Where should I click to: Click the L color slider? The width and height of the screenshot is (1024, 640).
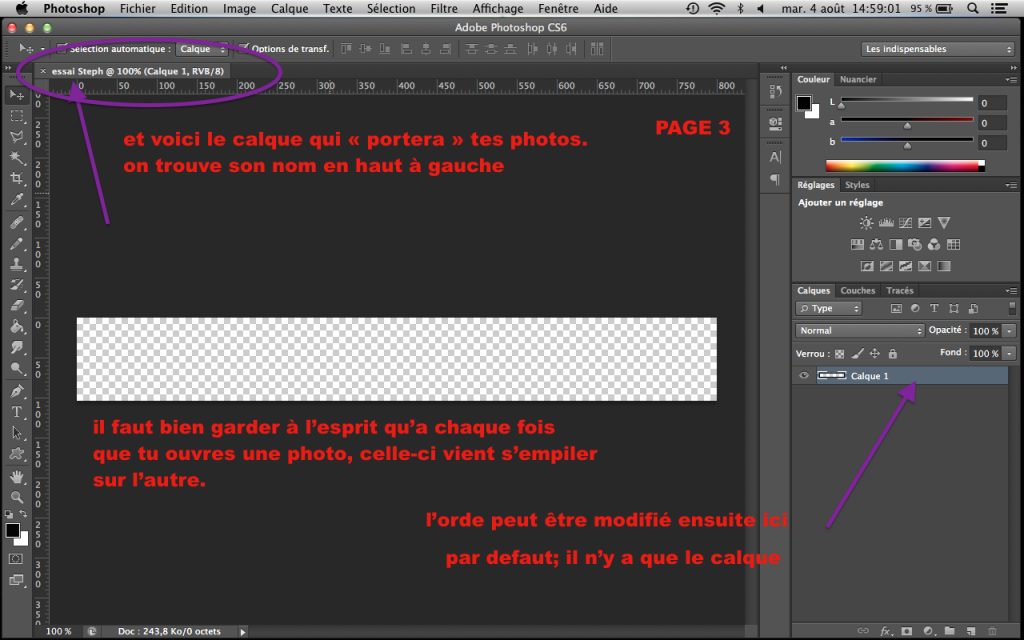906,100
